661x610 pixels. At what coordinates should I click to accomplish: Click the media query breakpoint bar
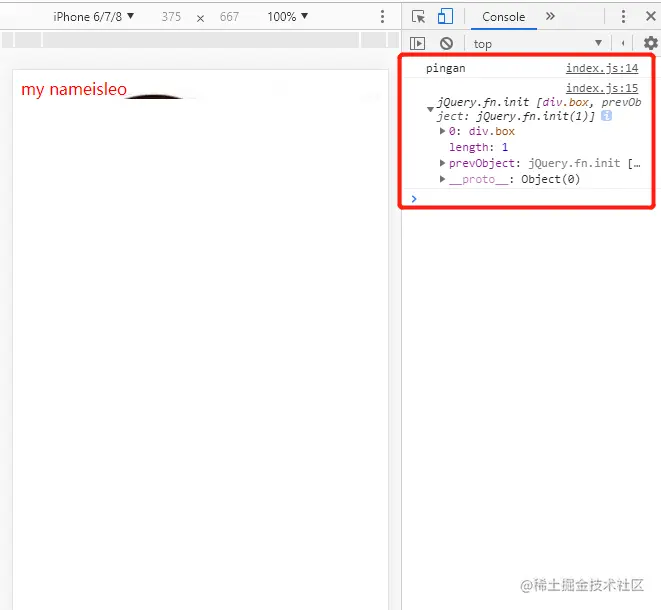(x=200, y=40)
